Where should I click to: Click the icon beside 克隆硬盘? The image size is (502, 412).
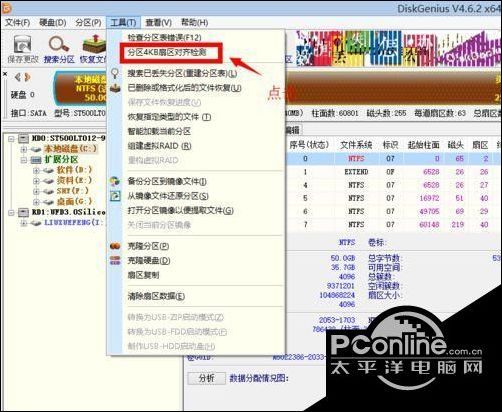[x=115, y=260]
